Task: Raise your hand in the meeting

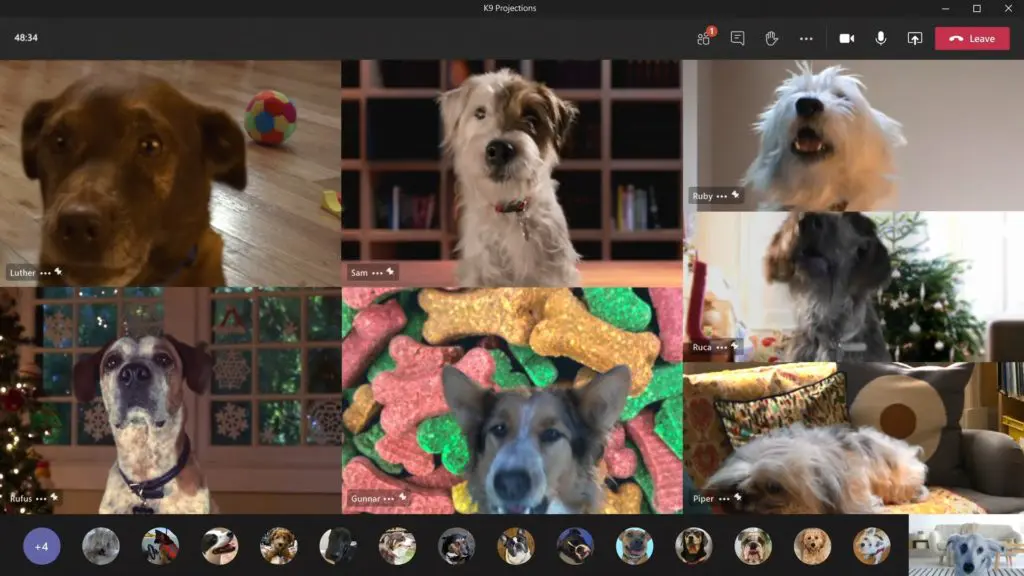Action: pyautogui.click(x=771, y=39)
